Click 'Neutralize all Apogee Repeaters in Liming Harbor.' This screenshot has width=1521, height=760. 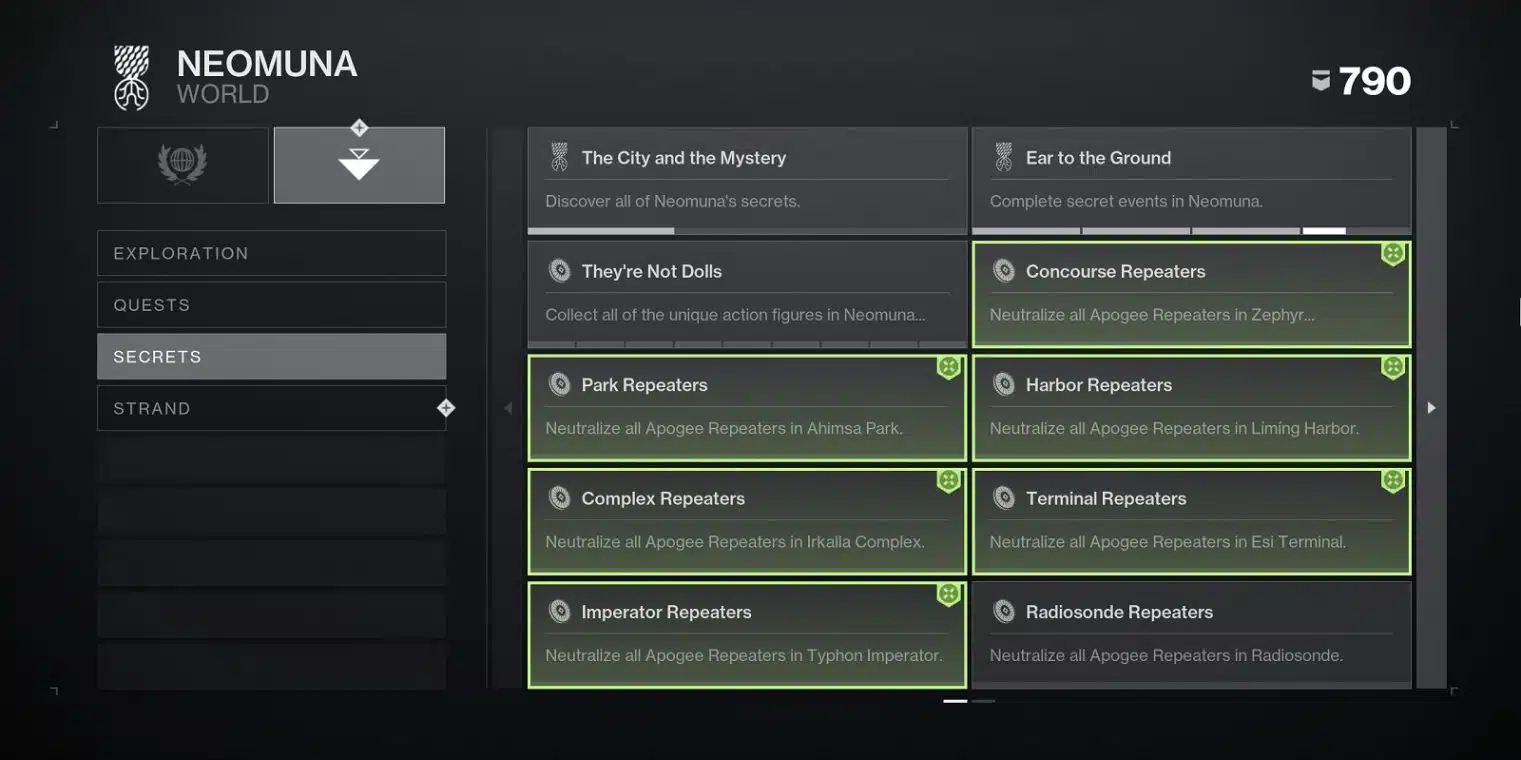click(1174, 428)
